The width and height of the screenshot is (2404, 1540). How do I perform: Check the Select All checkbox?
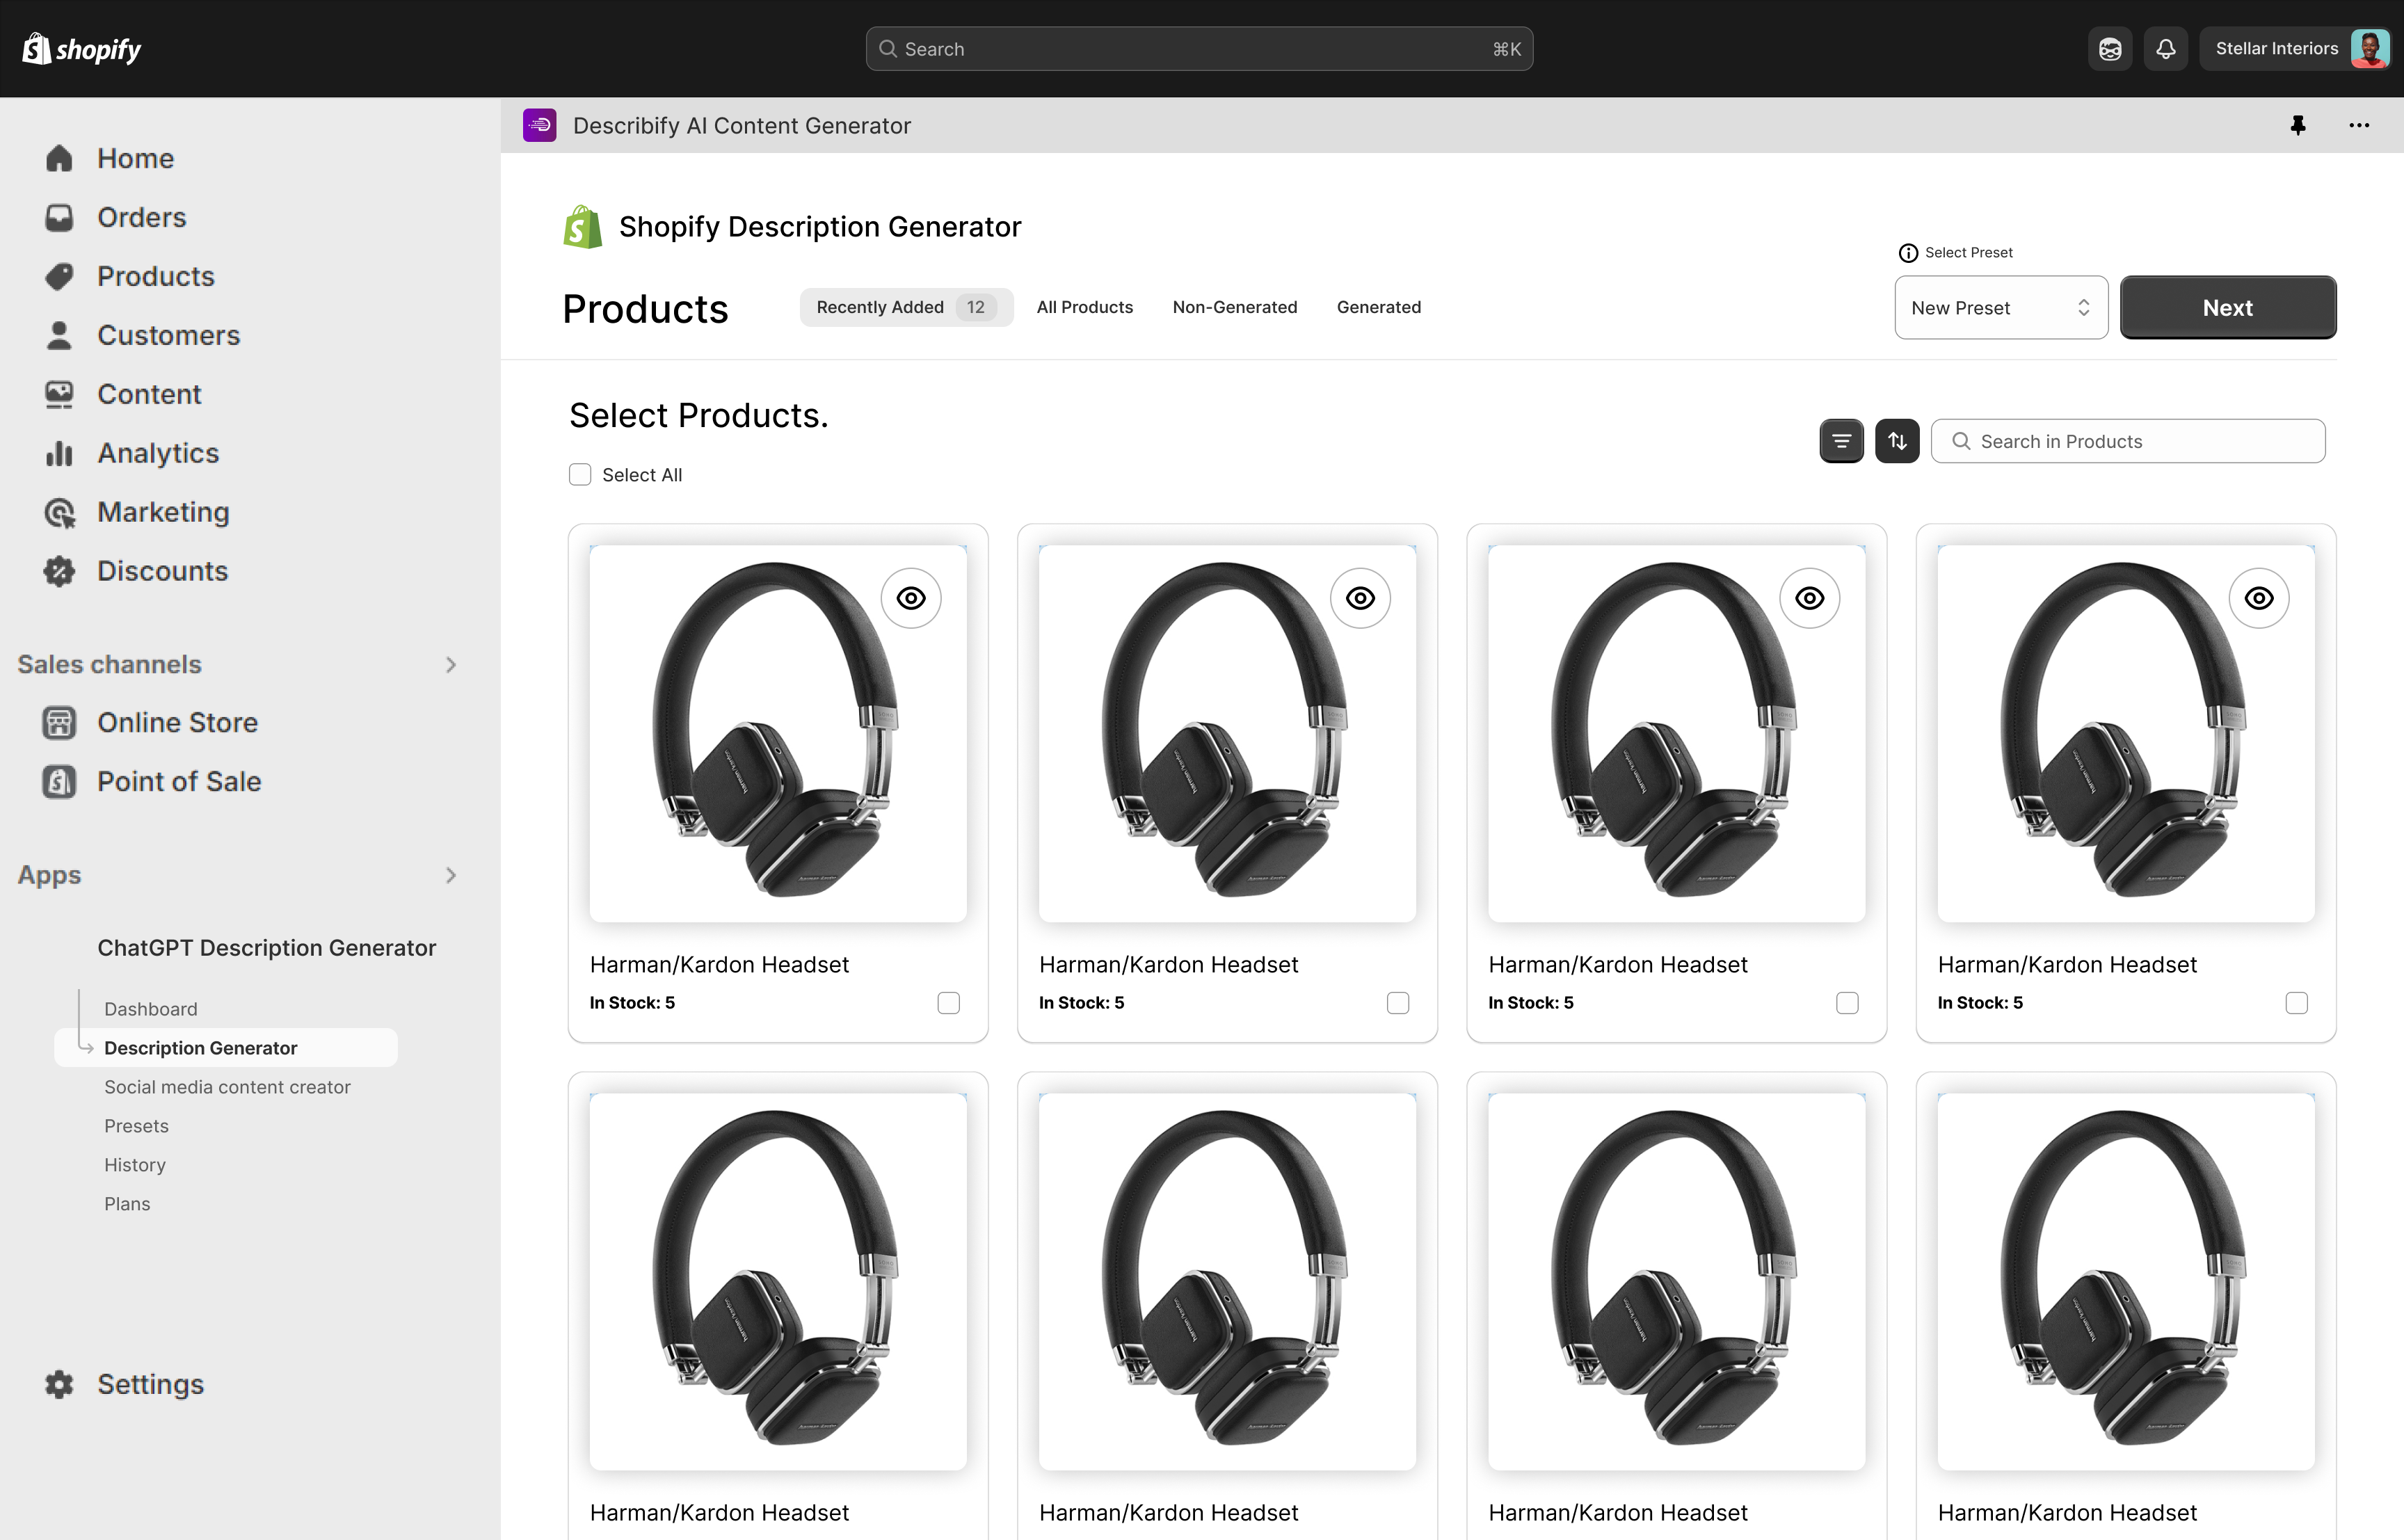[x=580, y=475]
